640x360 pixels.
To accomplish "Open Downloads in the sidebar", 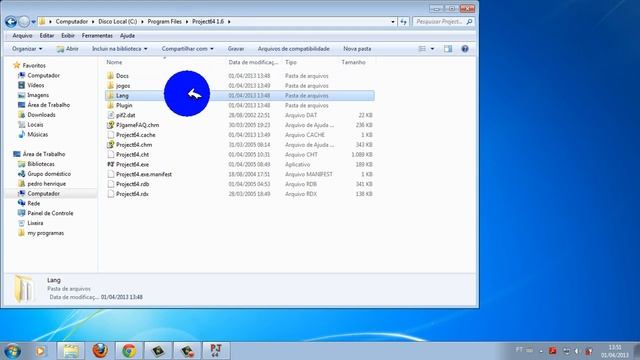I will coord(41,115).
